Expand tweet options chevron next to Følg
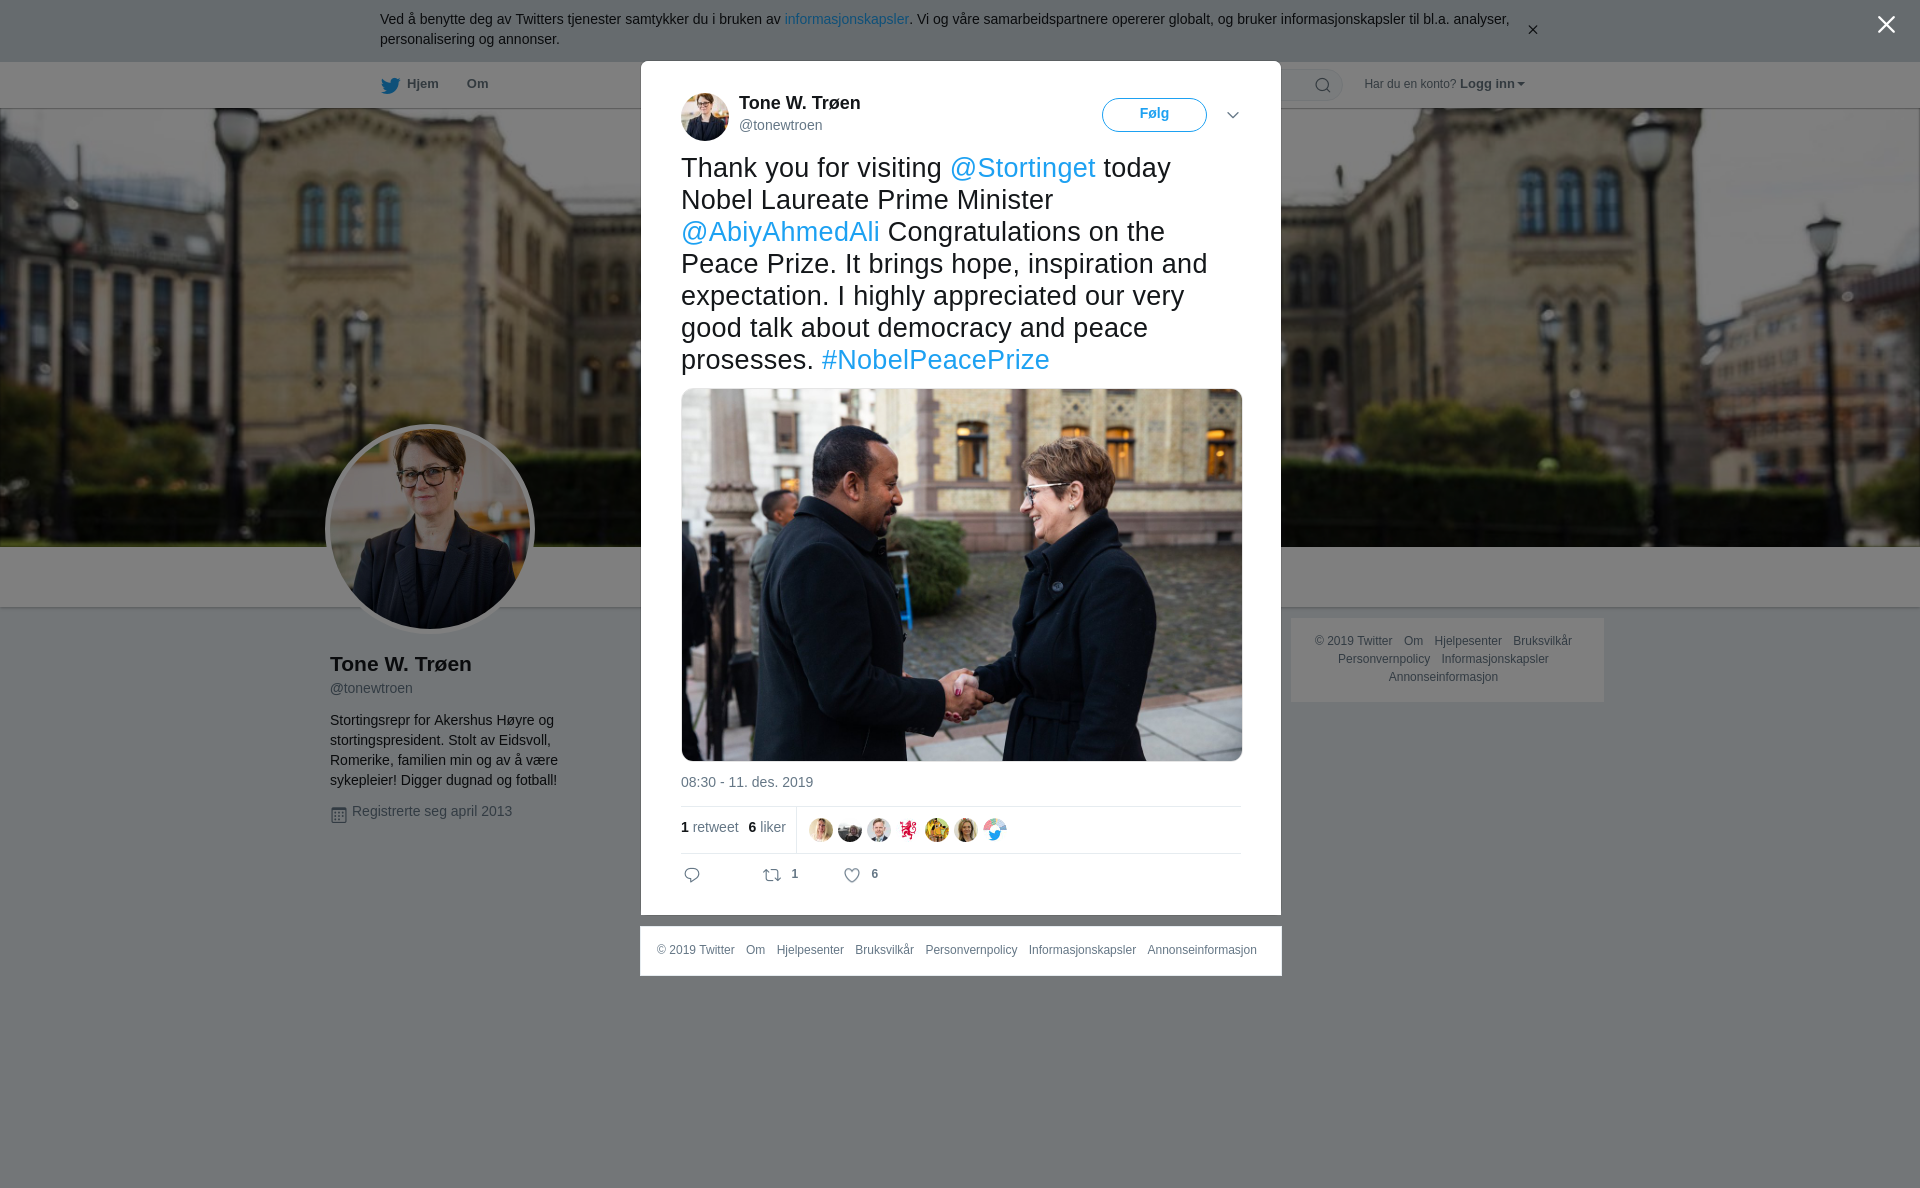The height and width of the screenshot is (1188, 1920). (1233, 115)
